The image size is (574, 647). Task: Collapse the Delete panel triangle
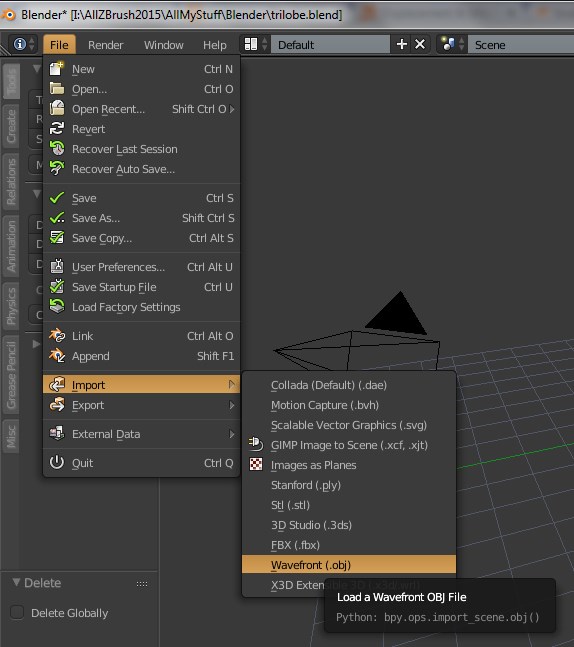16,582
